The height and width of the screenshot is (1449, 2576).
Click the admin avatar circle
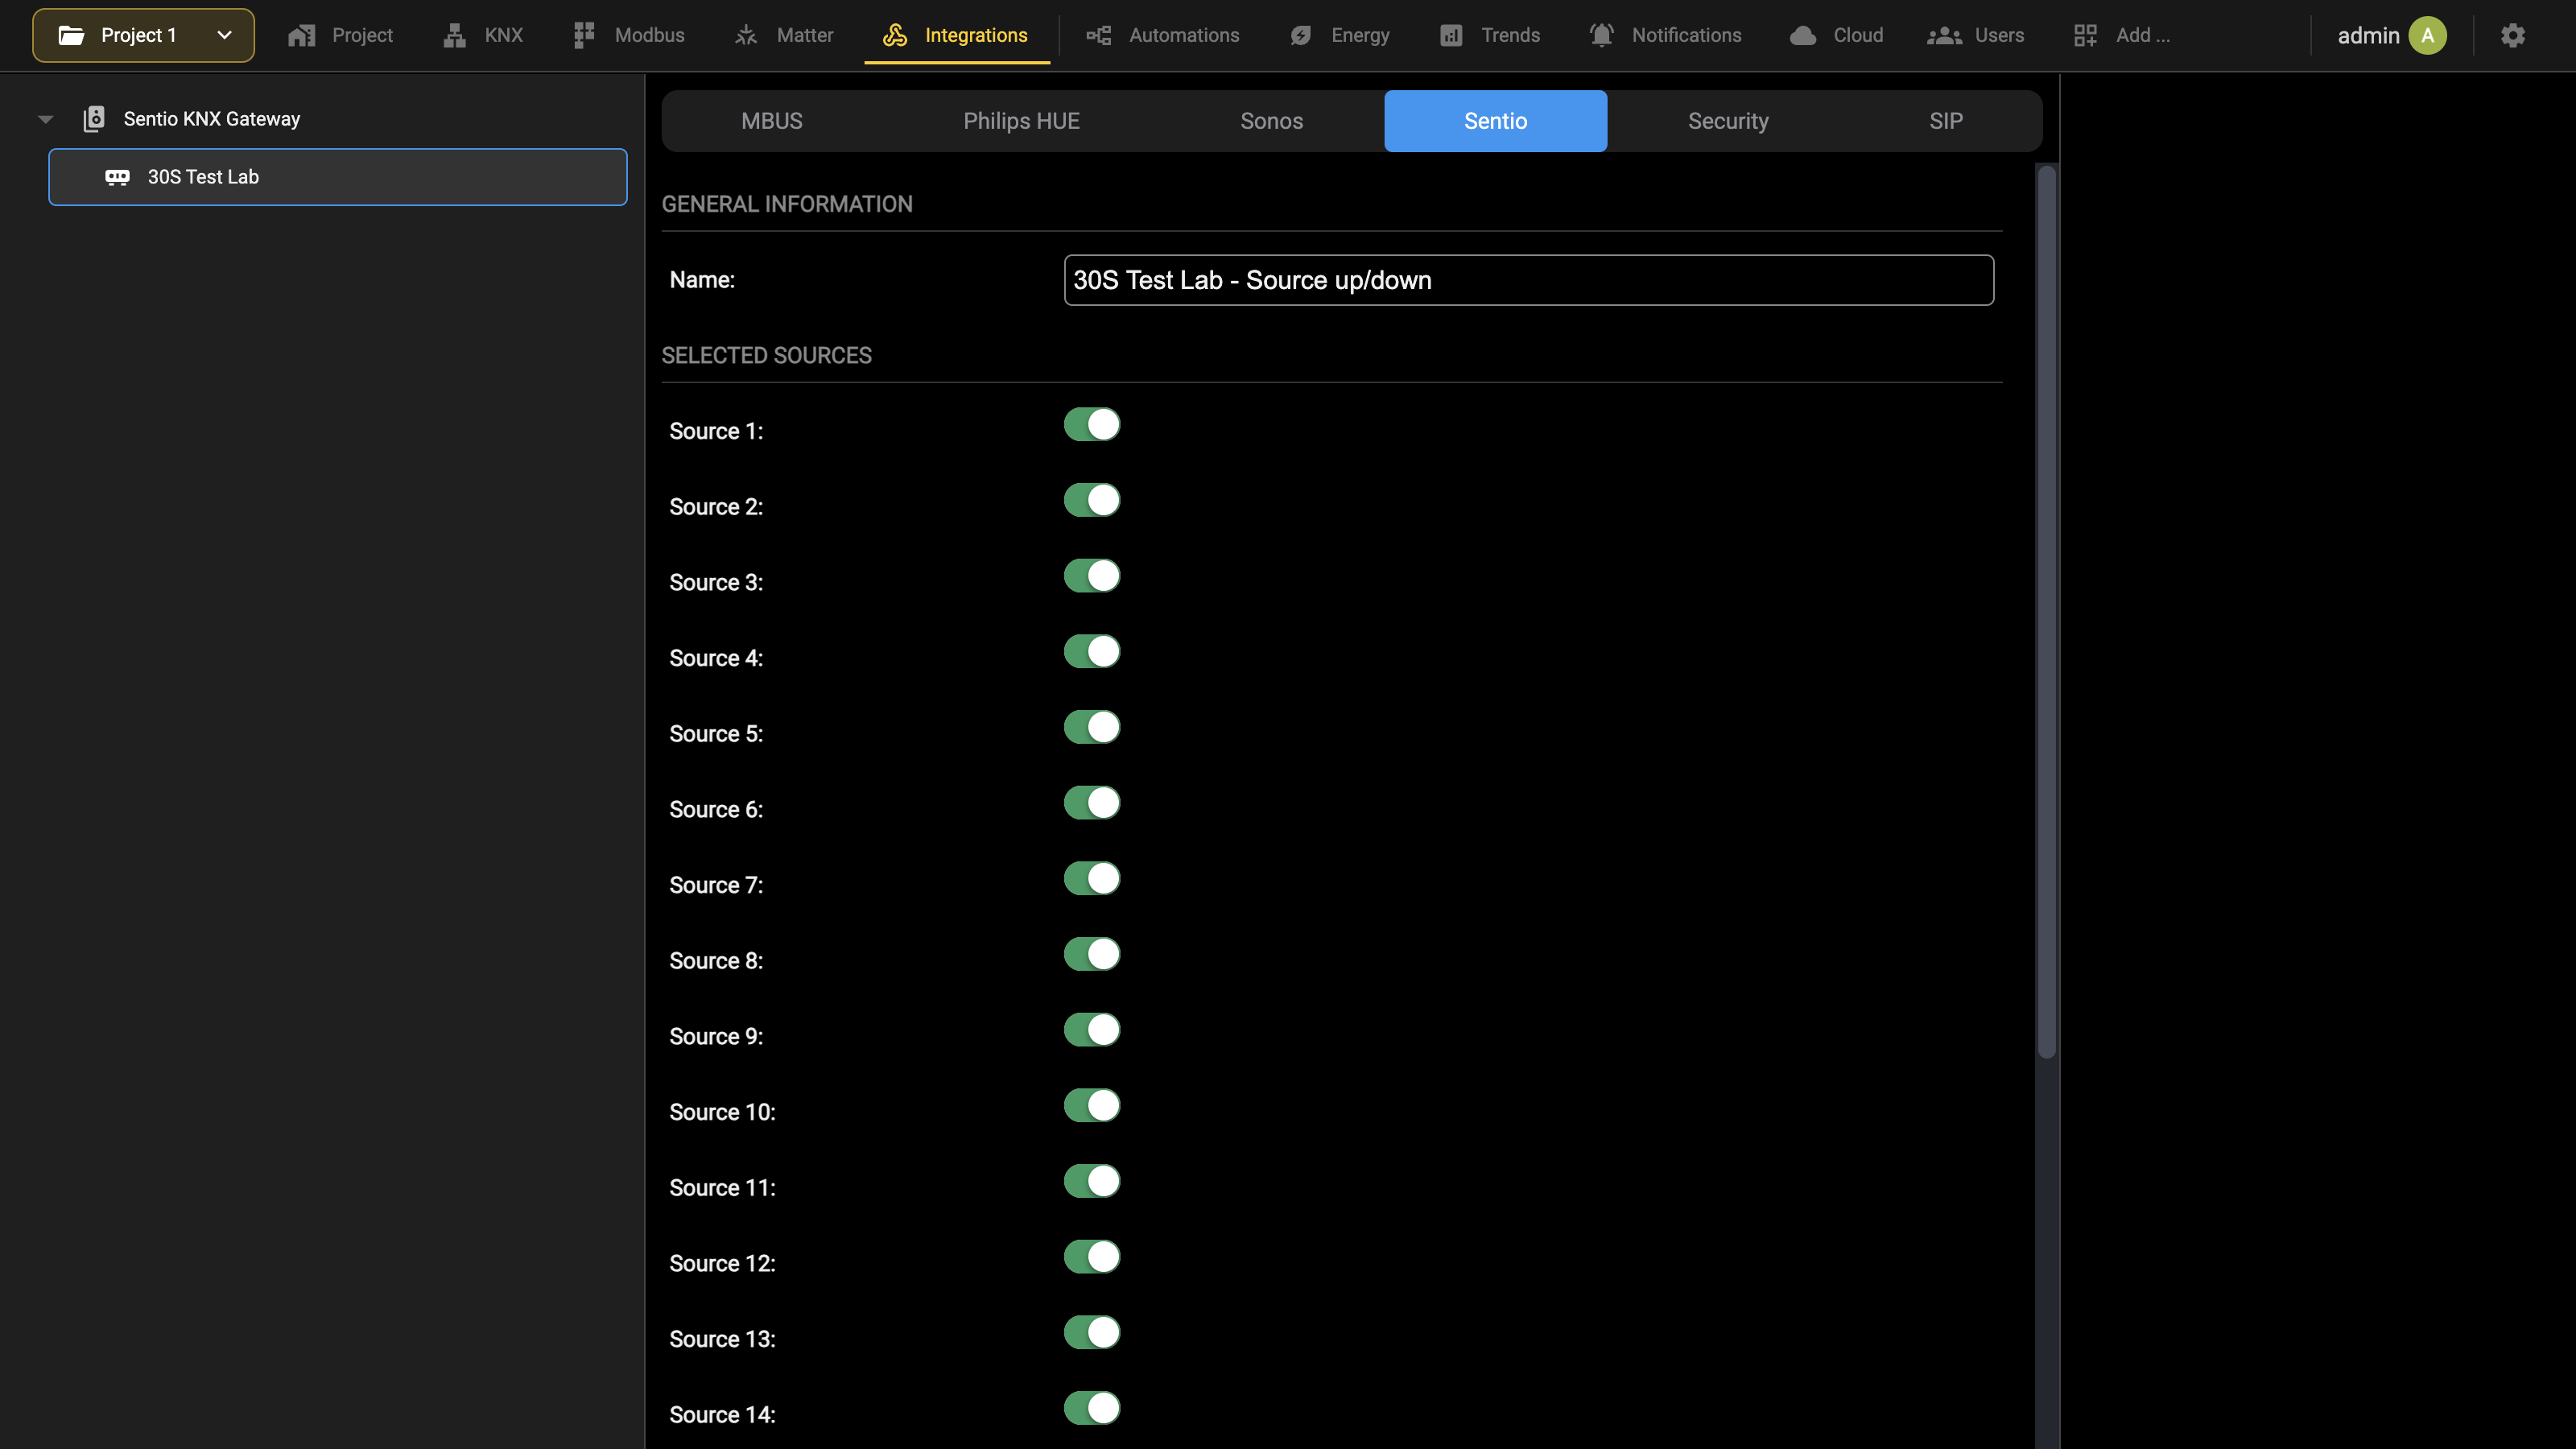[x=2428, y=35]
